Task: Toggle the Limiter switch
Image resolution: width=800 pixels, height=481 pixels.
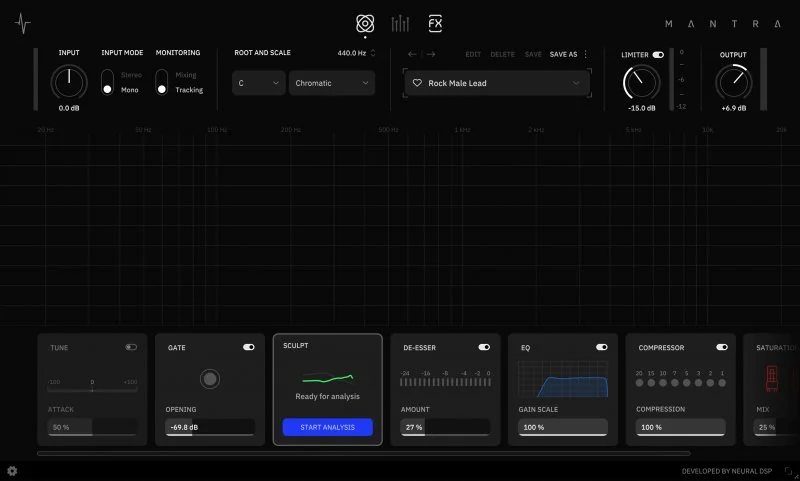Action: 658,55
